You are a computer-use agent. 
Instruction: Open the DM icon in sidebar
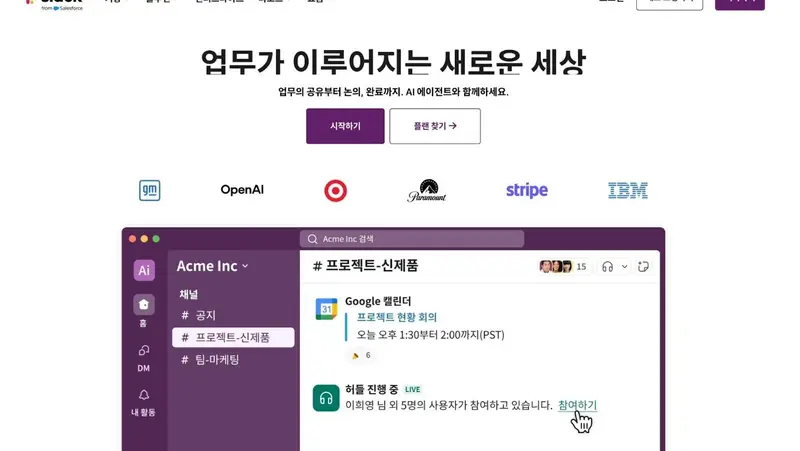[144, 350]
